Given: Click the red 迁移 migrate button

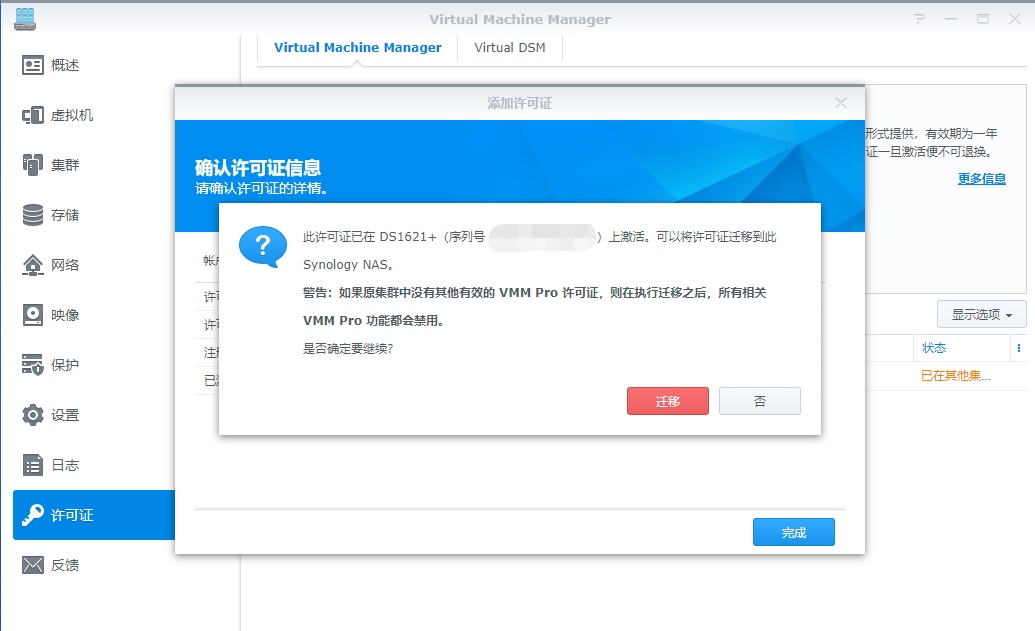Looking at the screenshot, I should coord(667,401).
